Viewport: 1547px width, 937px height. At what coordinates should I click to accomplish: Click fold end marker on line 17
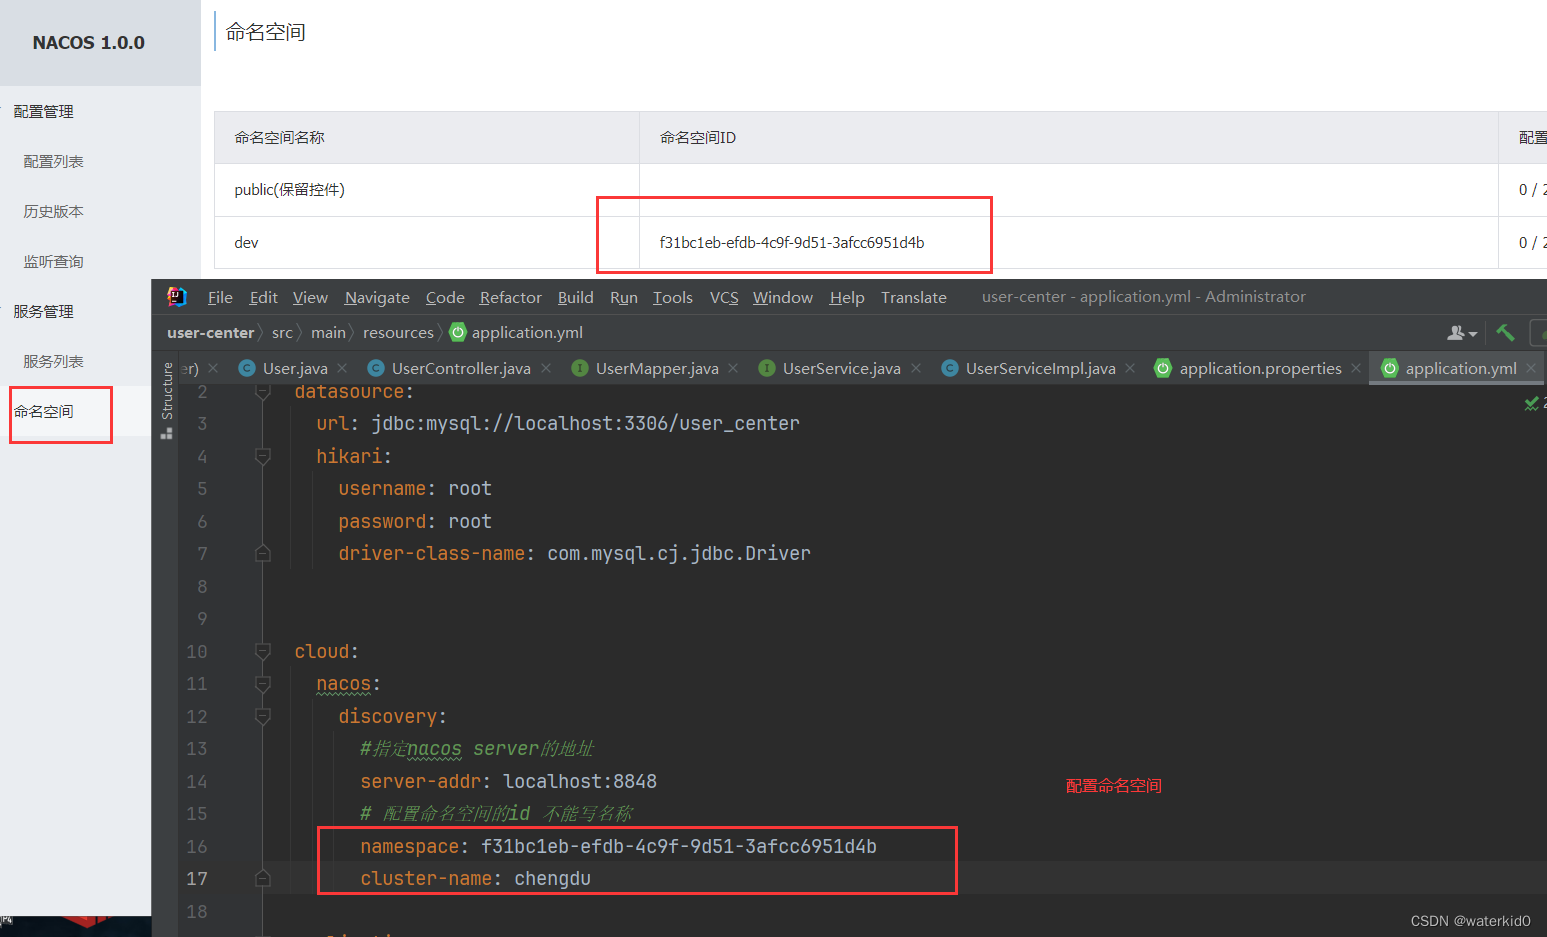263,878
